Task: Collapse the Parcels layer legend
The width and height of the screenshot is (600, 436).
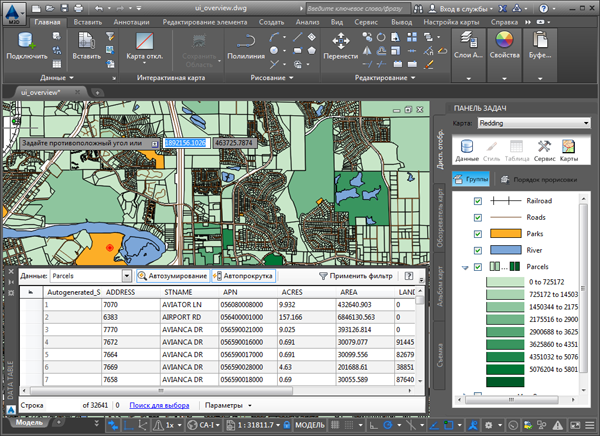Action: pyautogui.click(x=464, y=267)
